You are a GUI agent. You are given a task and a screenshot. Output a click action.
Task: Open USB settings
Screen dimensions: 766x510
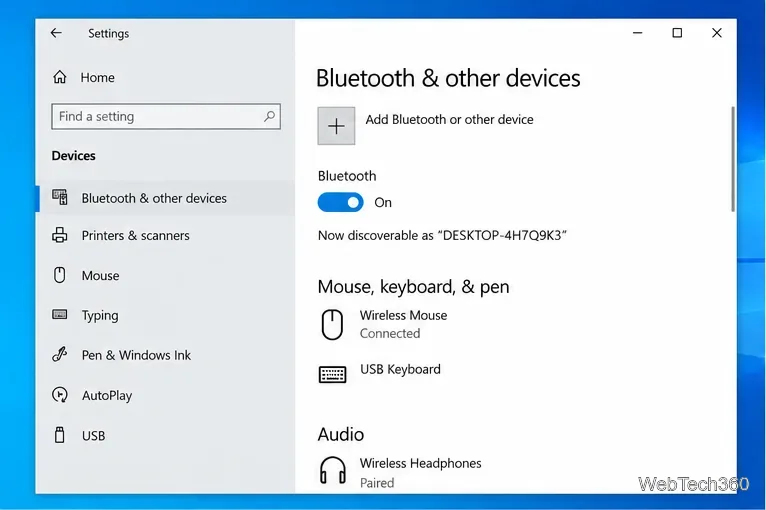coord(165,435)
